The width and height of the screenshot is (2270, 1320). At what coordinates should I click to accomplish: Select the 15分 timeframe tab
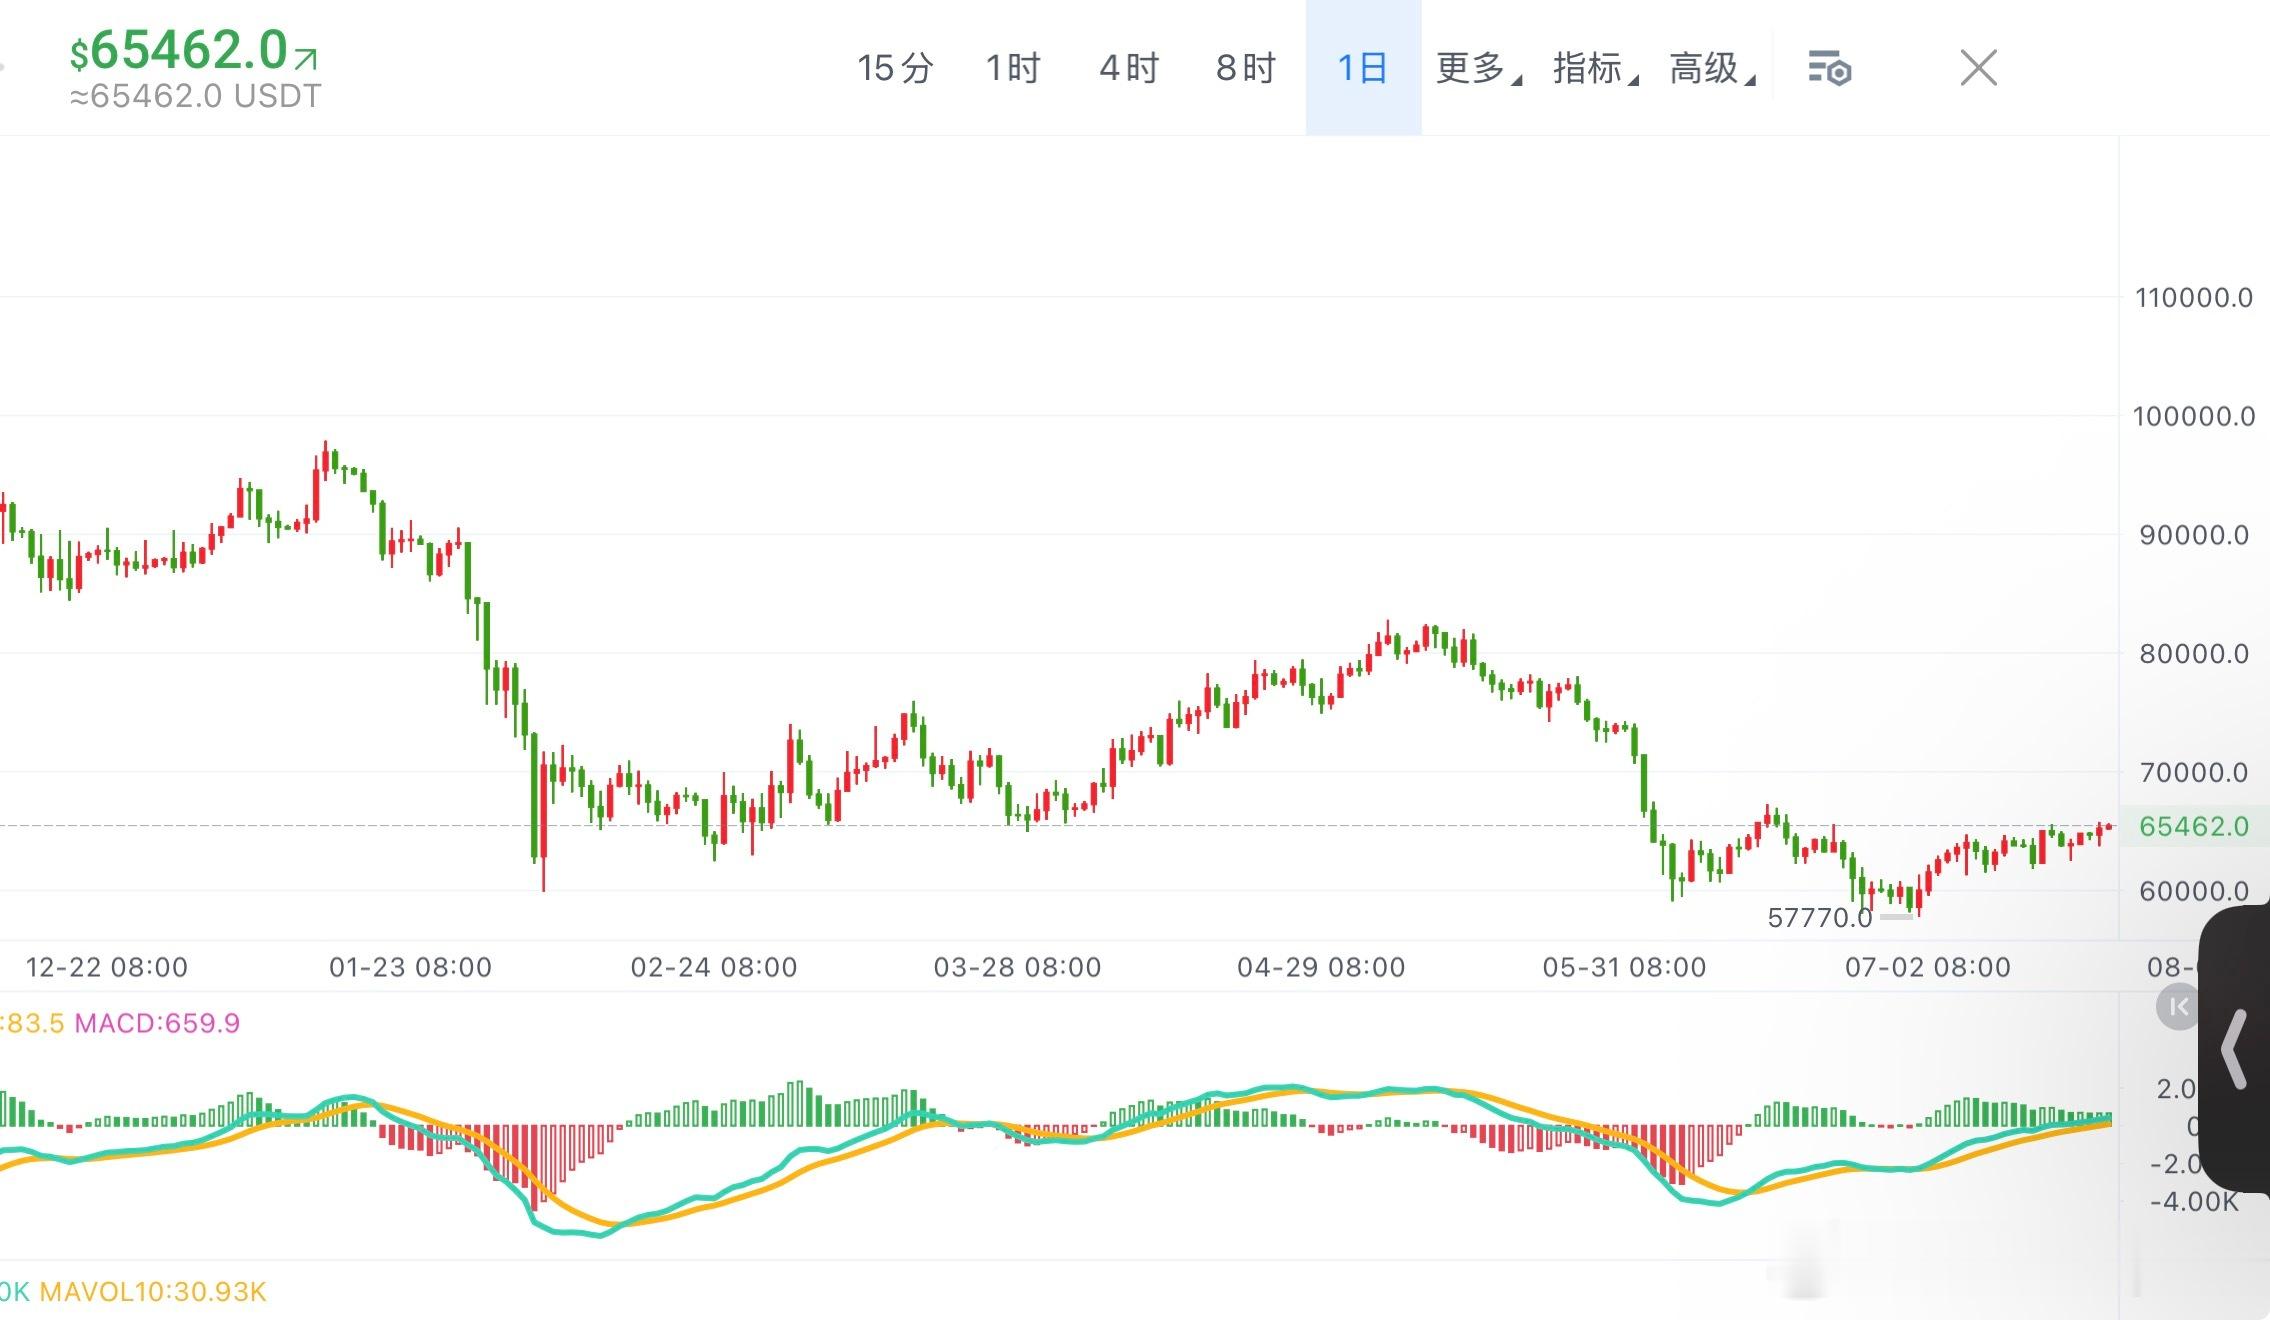895,68
